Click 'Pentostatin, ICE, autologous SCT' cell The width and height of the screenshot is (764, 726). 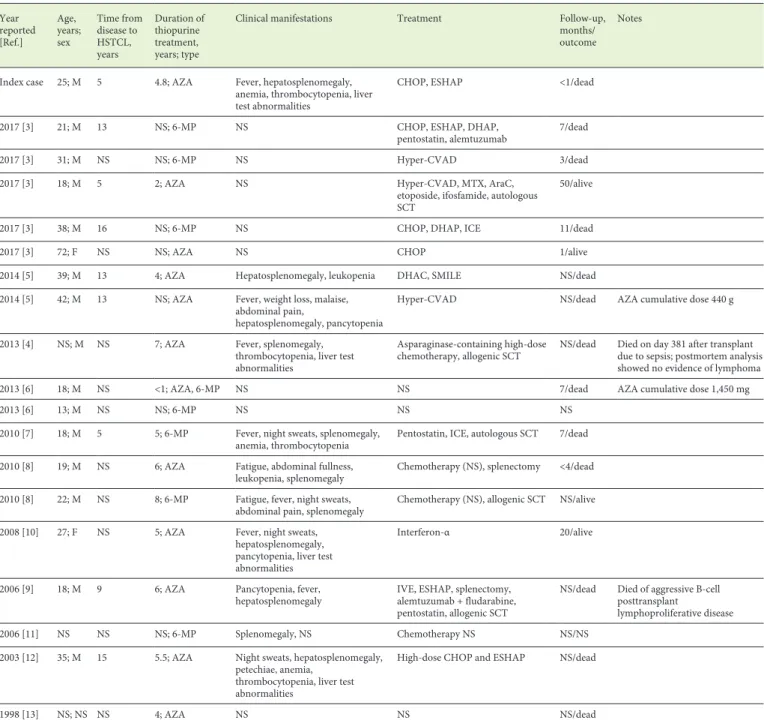tap(467, 433)
